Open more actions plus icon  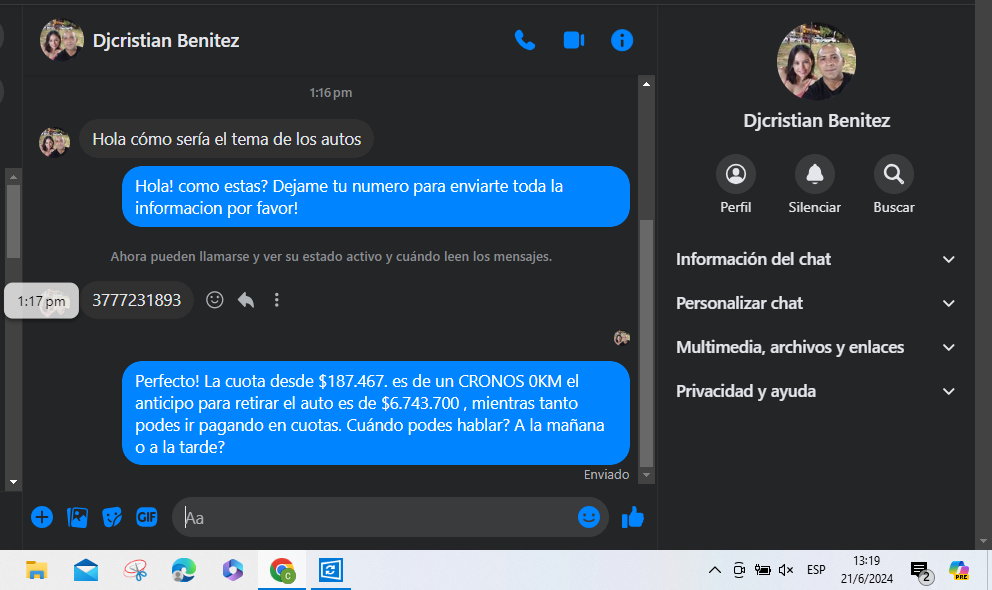pyautogui.click(x=42, y=517)
